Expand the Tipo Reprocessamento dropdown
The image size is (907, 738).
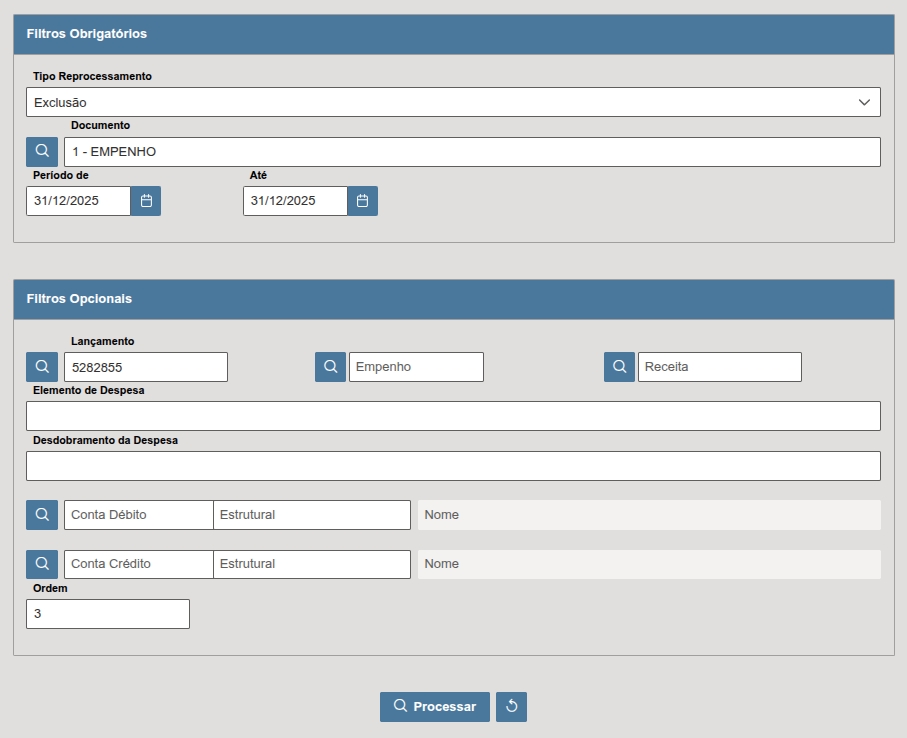453,102
